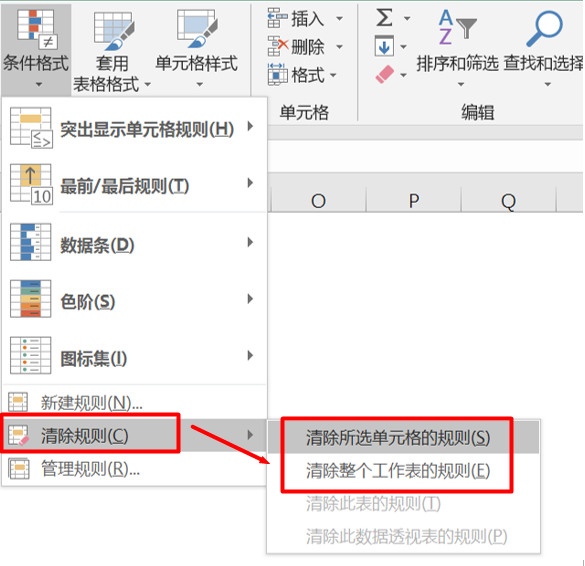The height and width of the screenshot is (566, 585).
Task: Open 色阶(S) submenu
Action: [x=134, y=300]
